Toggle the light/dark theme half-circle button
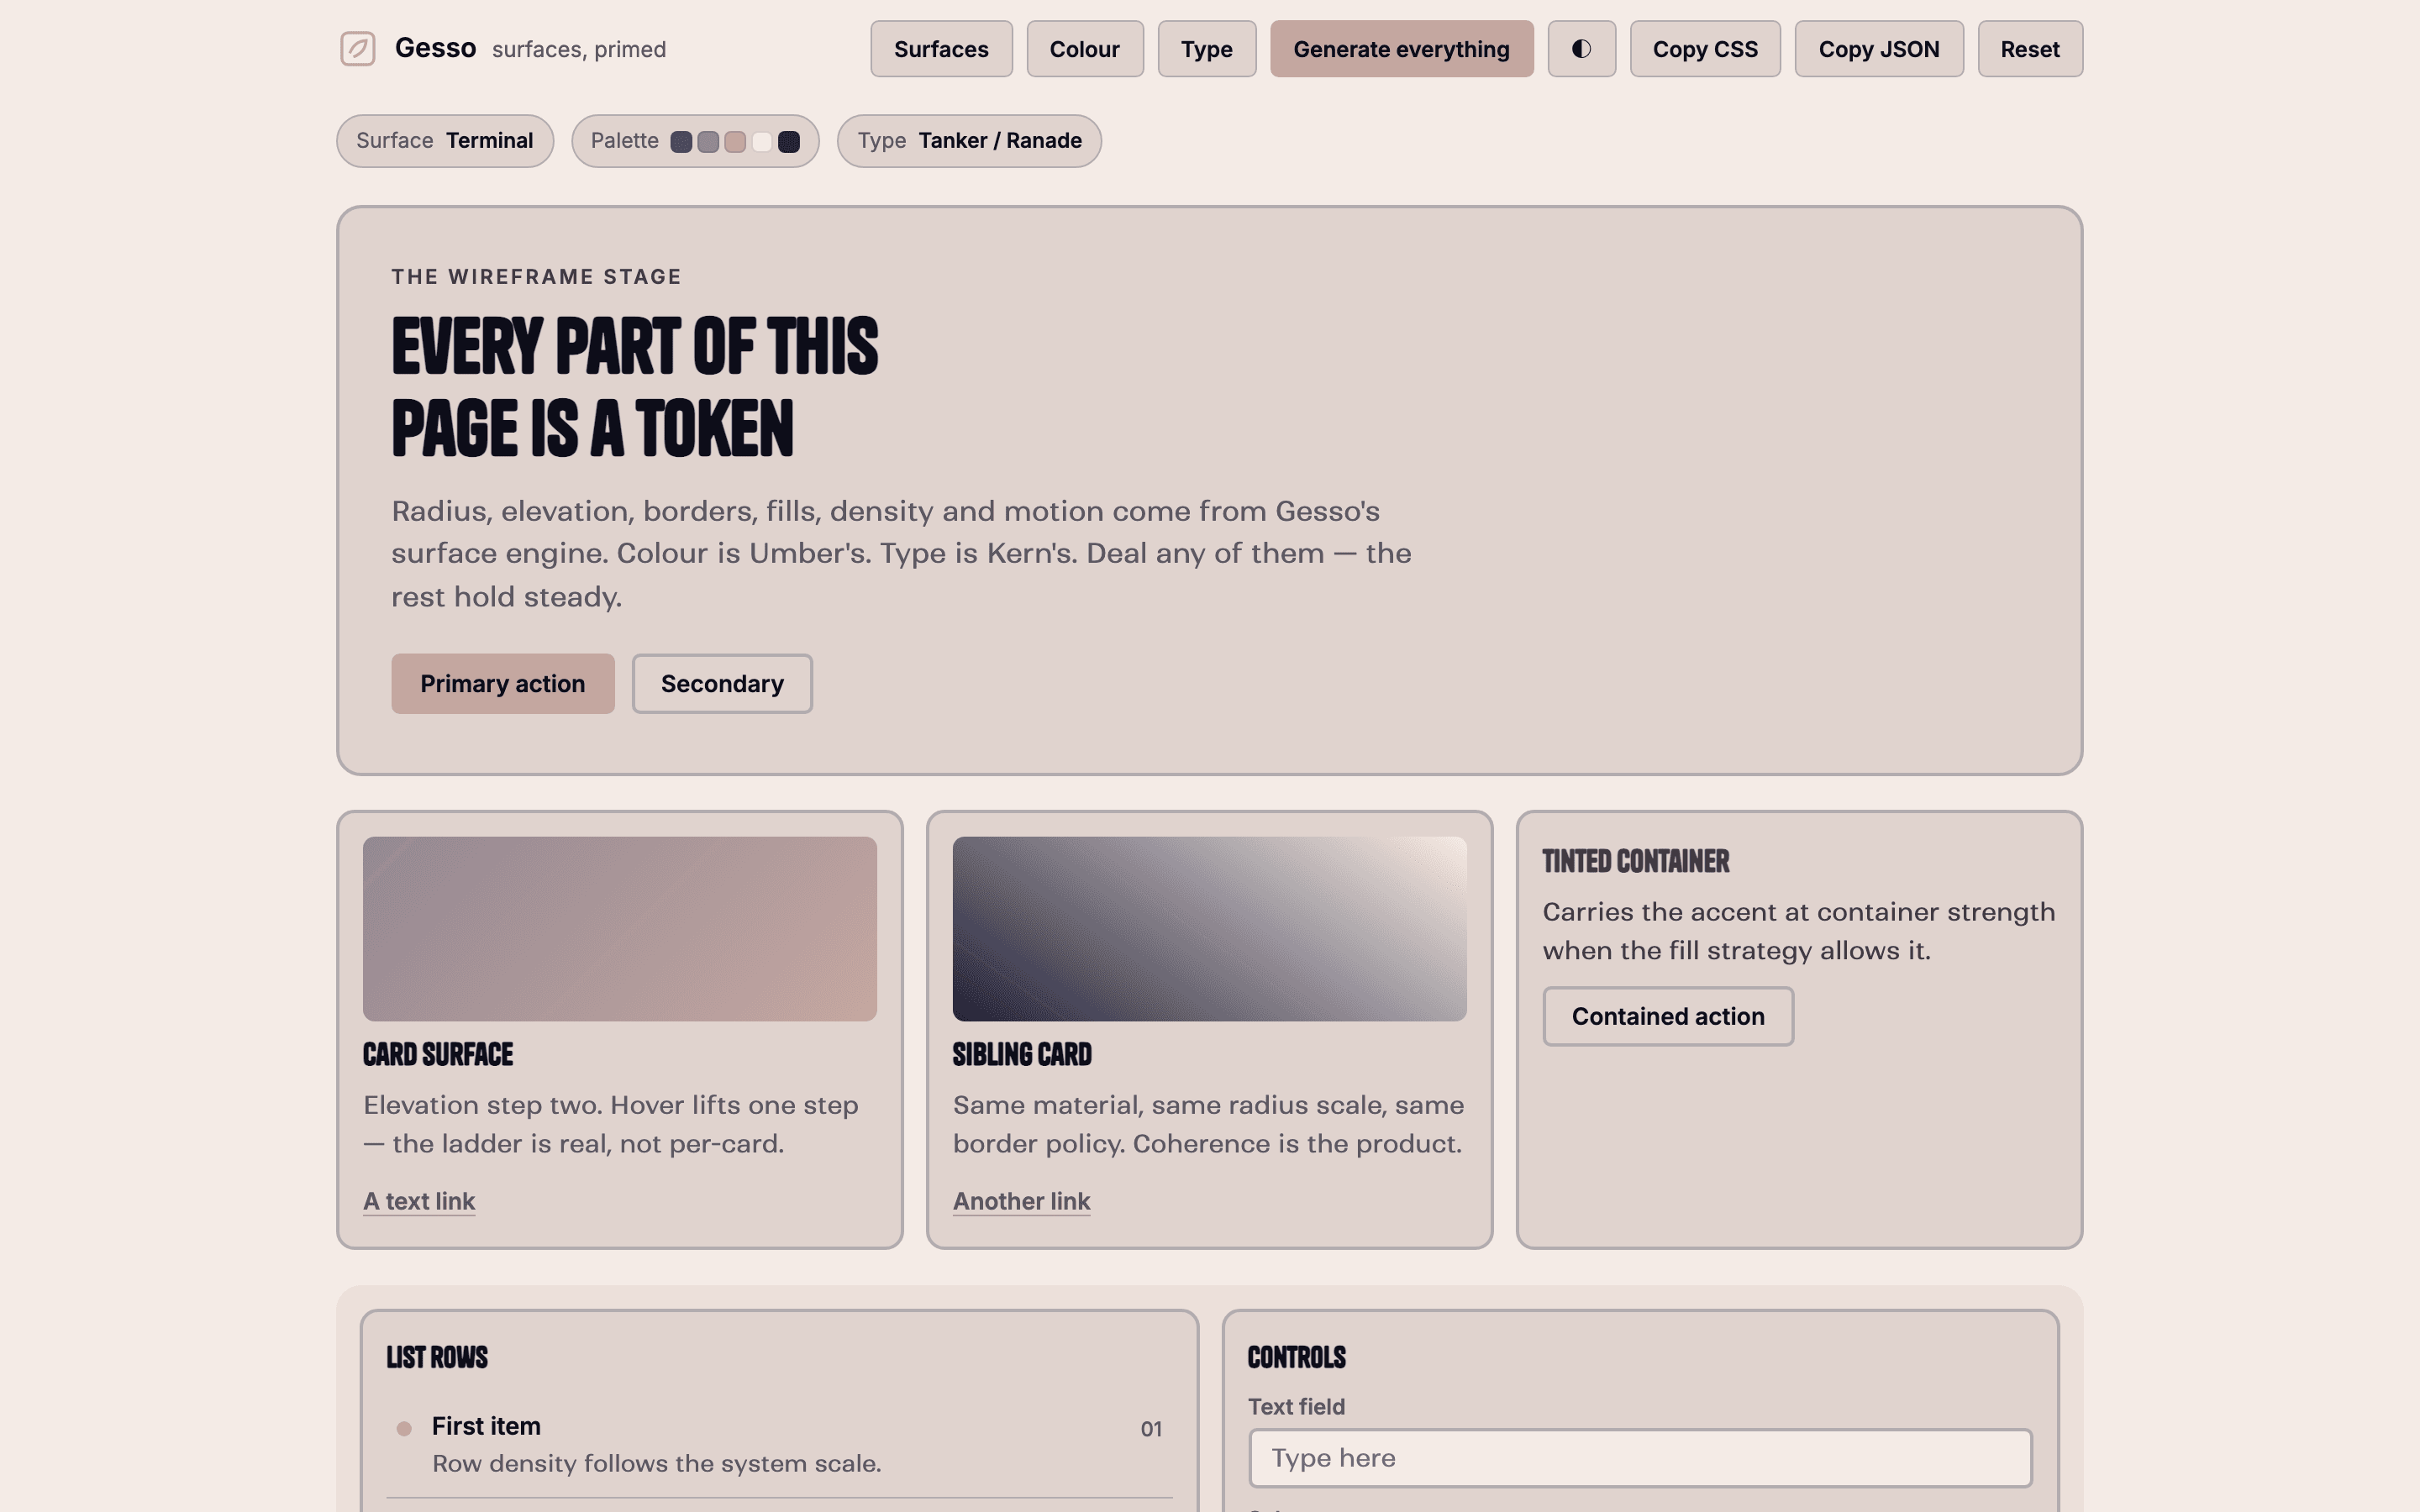The image size is (2420, 1512). click(1581, 49)
